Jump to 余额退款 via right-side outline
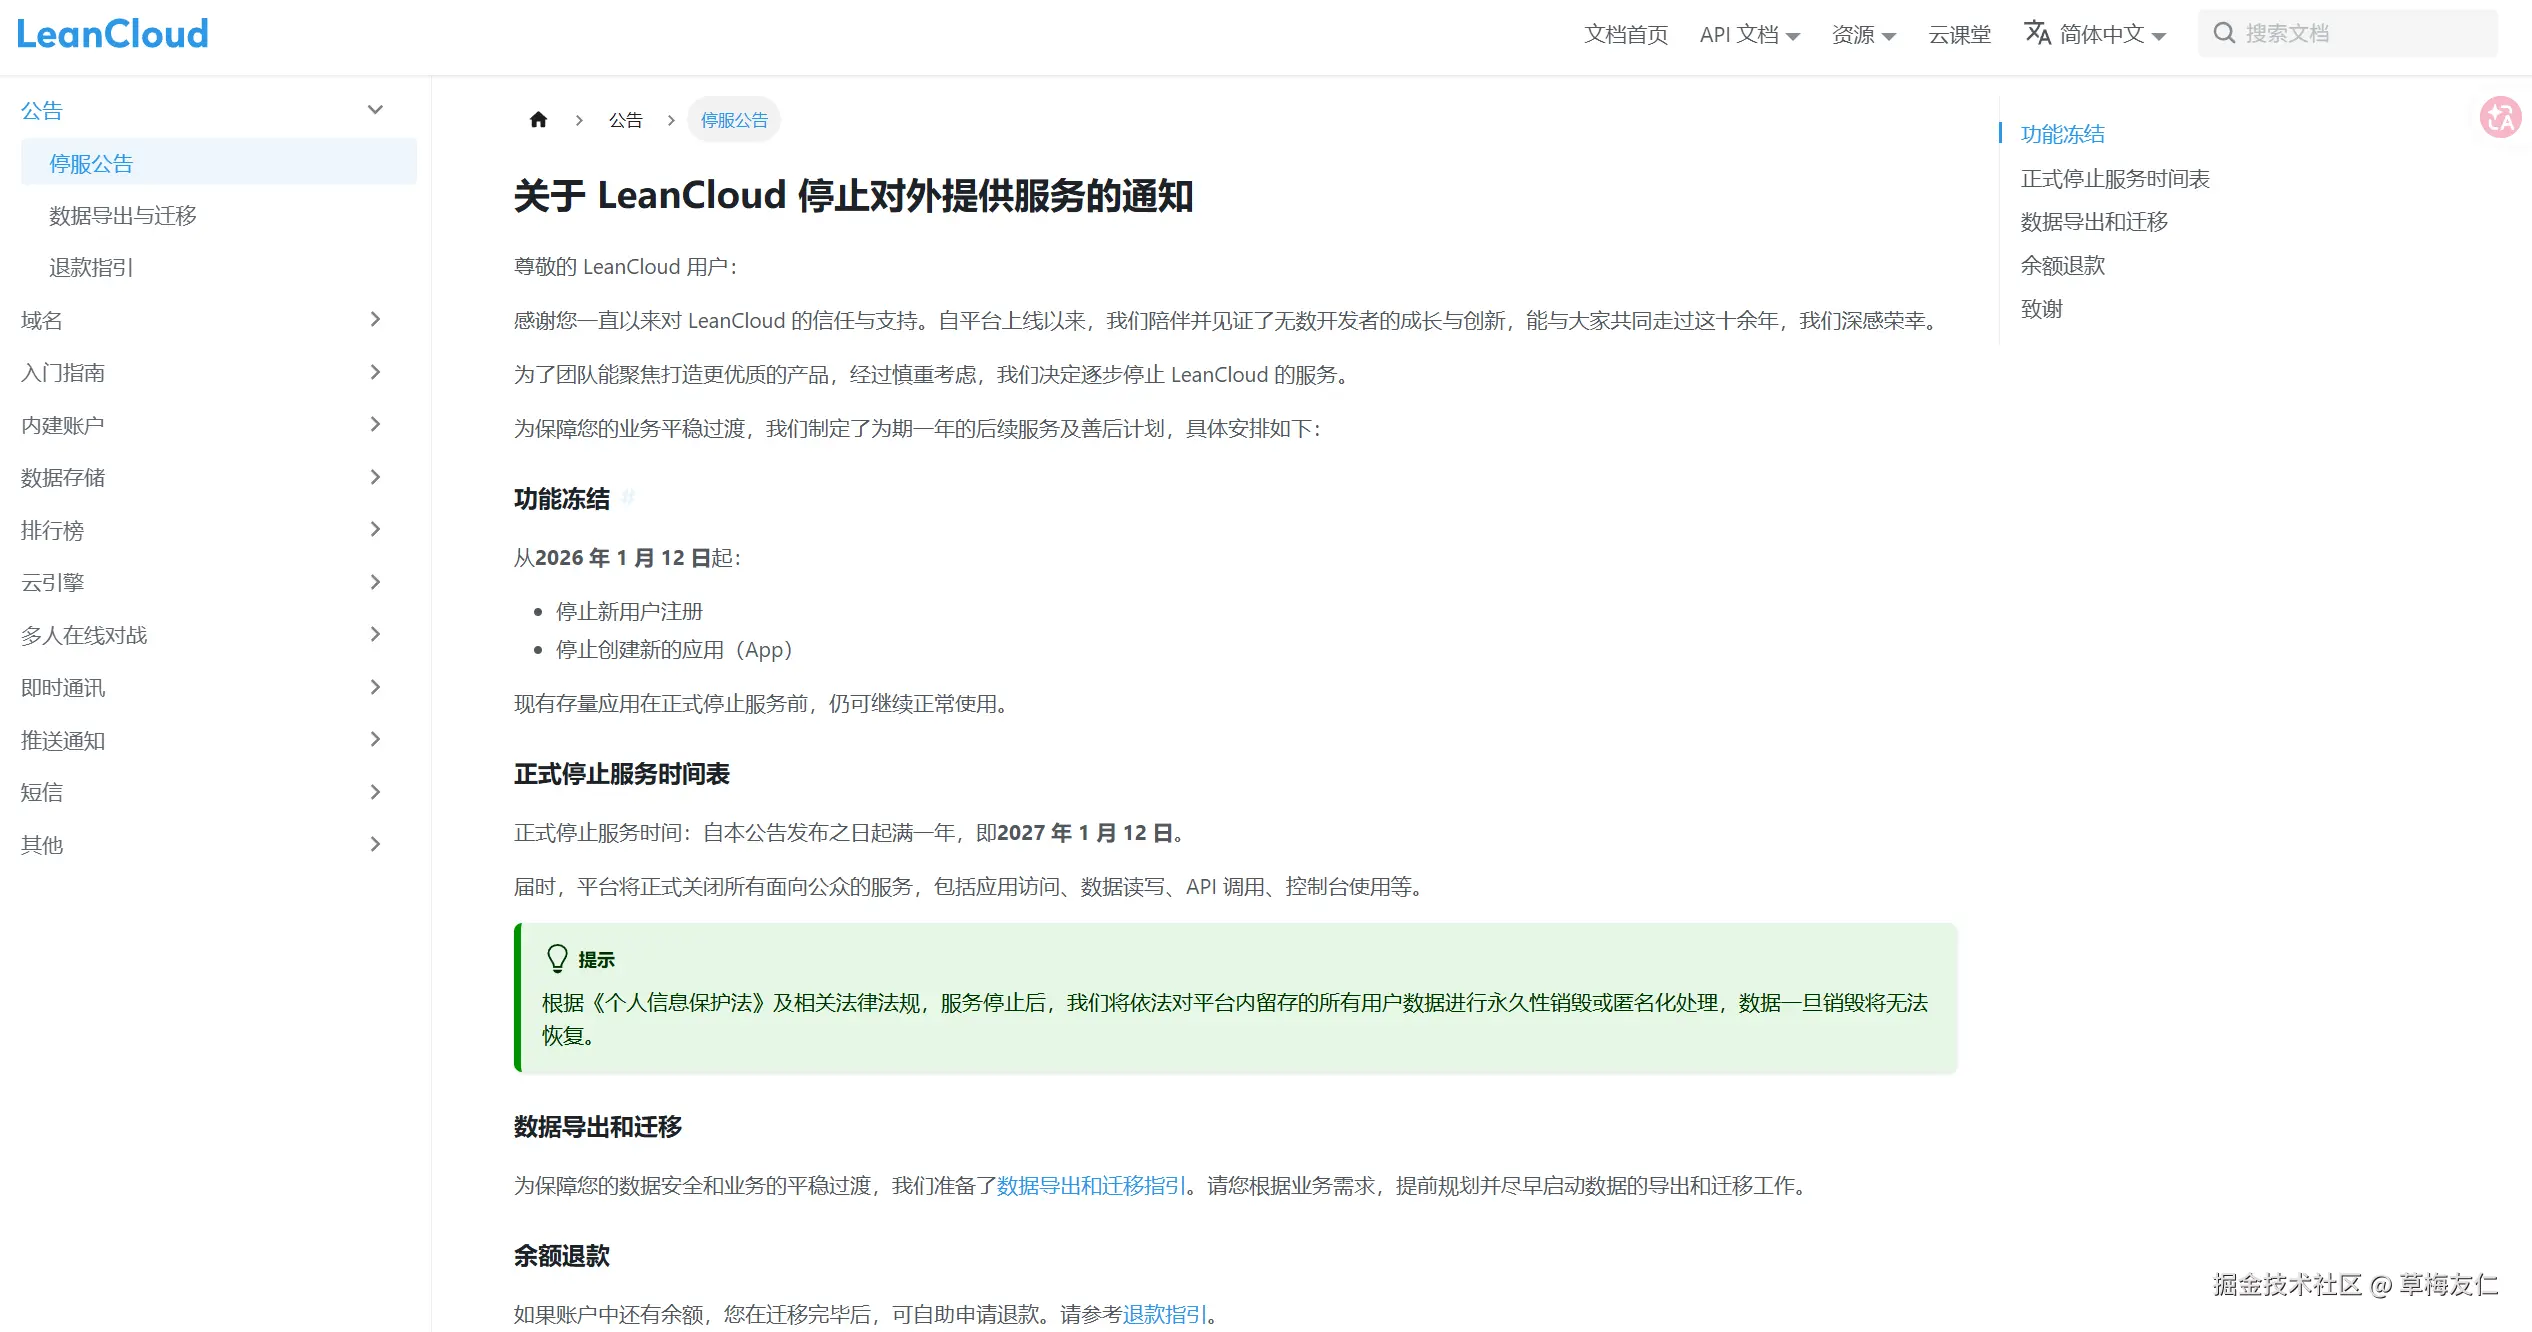The width and height of the screenshot is (2532, 1332). [2061, 265]
